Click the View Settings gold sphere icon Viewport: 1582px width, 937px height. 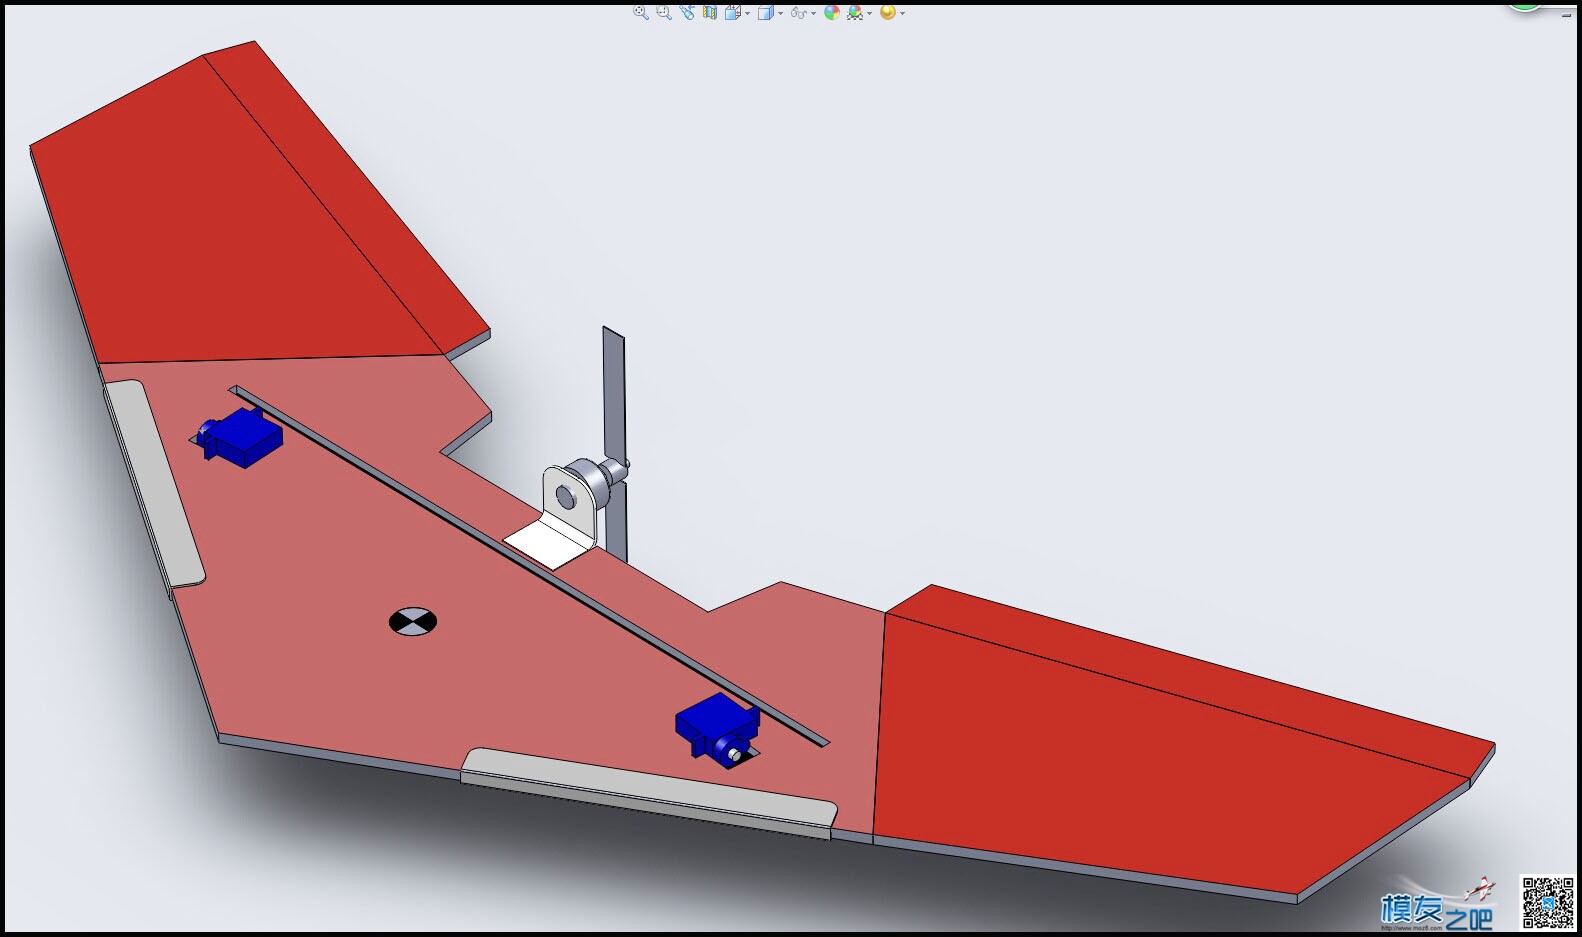(x=888, y=13)
